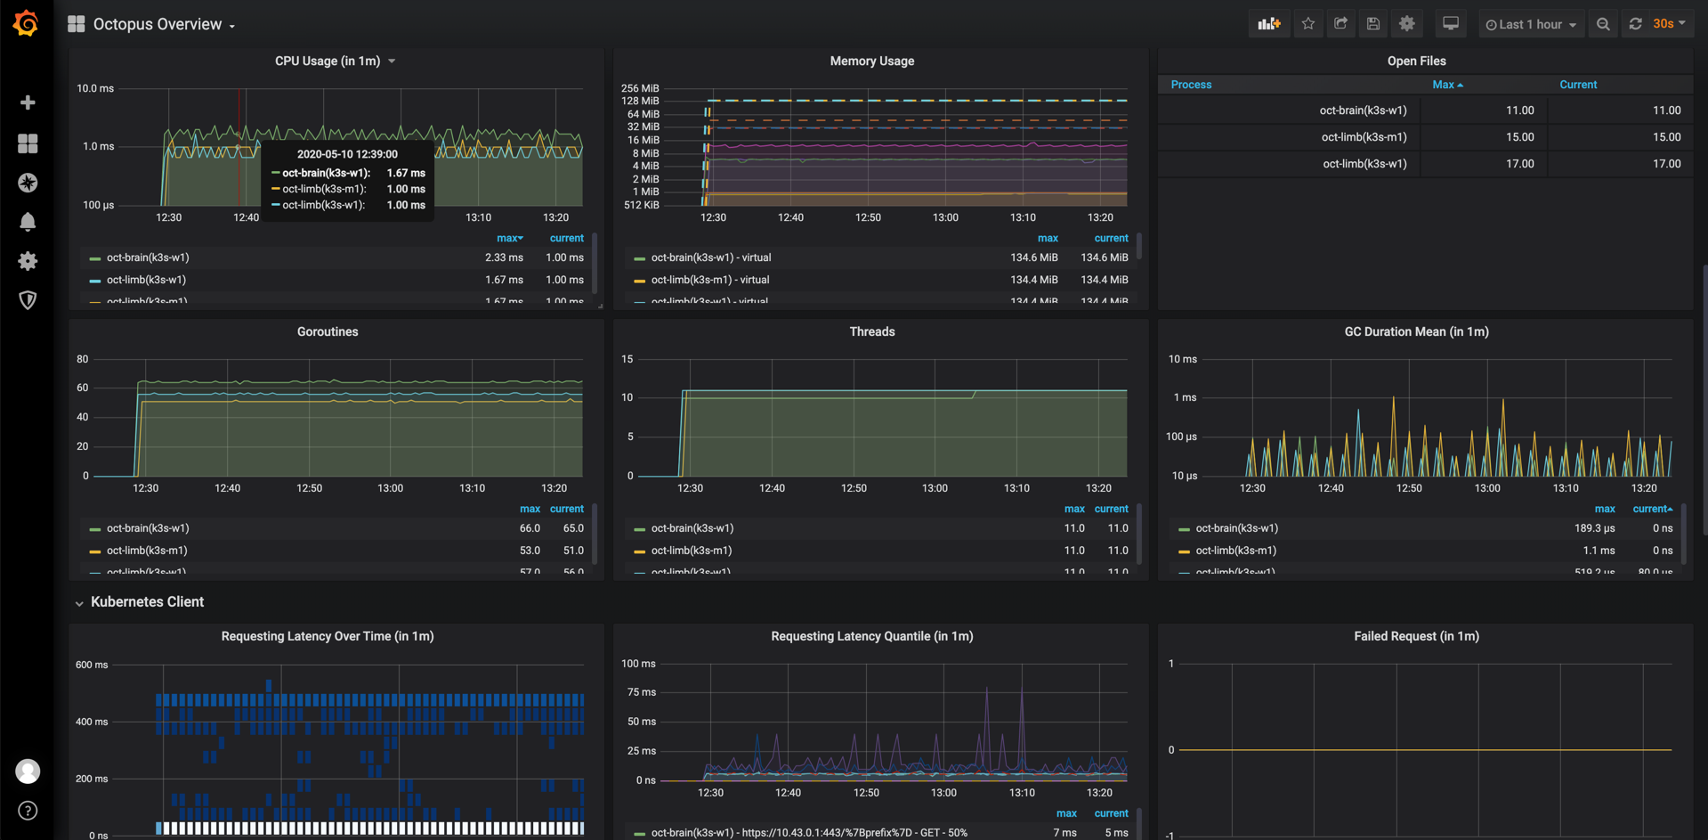This screenshot has width=1708, height=840.
Task: Open the 30s refresh interval dropdown
Action: 1669,24
